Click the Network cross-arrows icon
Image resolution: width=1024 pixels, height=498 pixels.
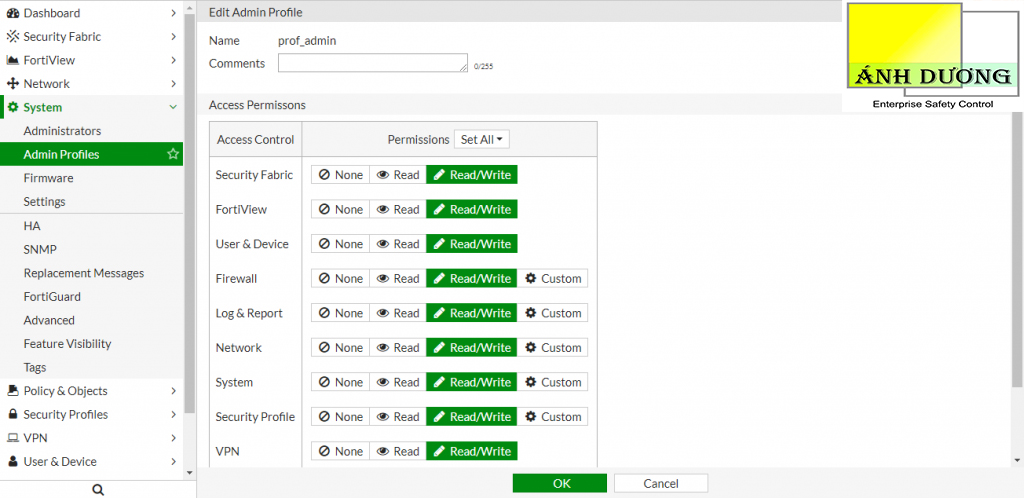(x=12, y=84)
